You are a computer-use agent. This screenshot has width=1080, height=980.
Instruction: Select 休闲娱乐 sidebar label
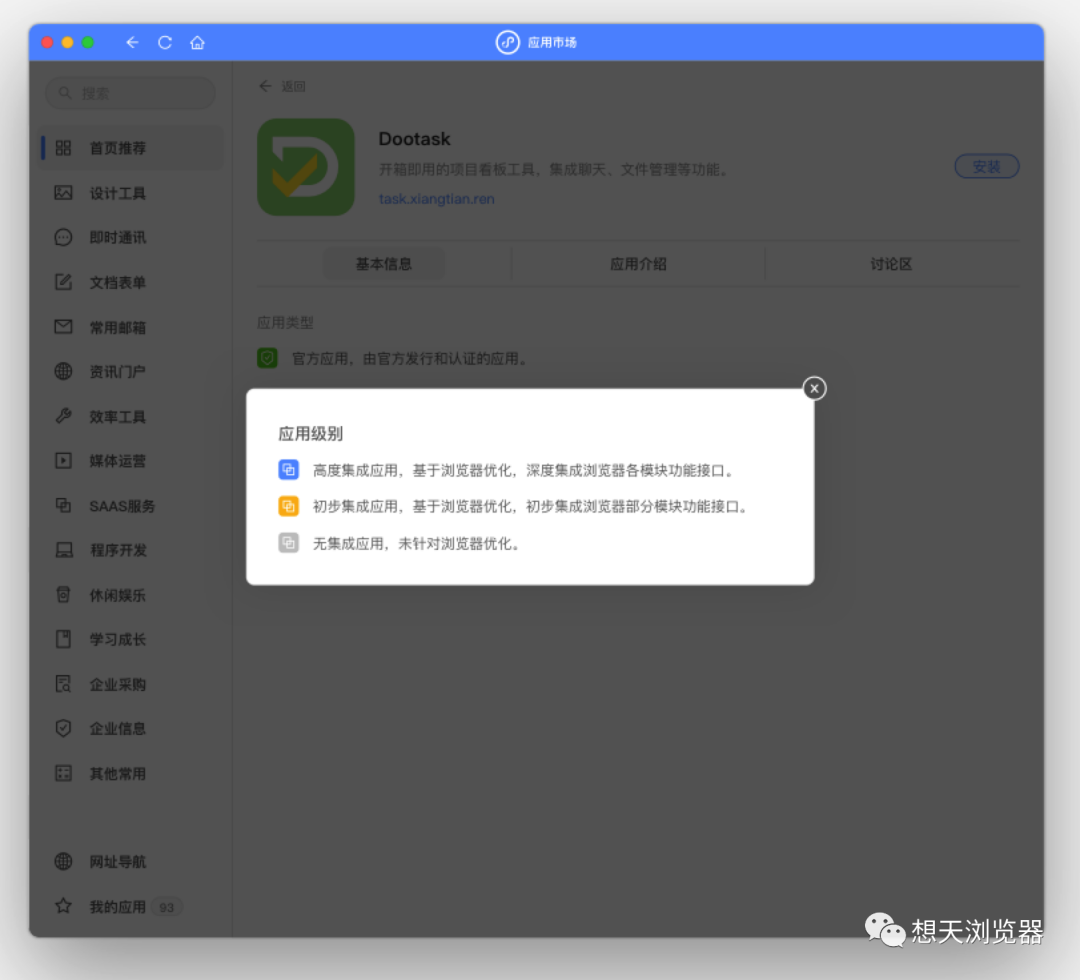(118, 595)
